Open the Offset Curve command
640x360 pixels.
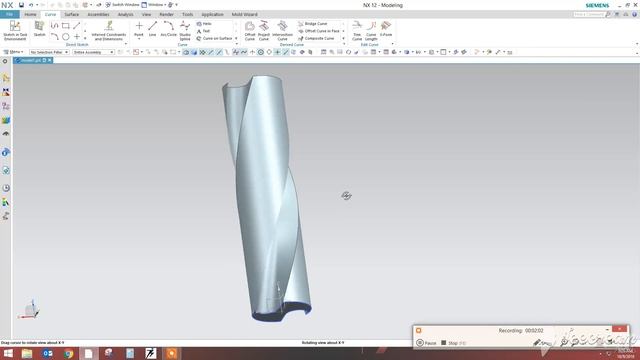coord(250,31)
